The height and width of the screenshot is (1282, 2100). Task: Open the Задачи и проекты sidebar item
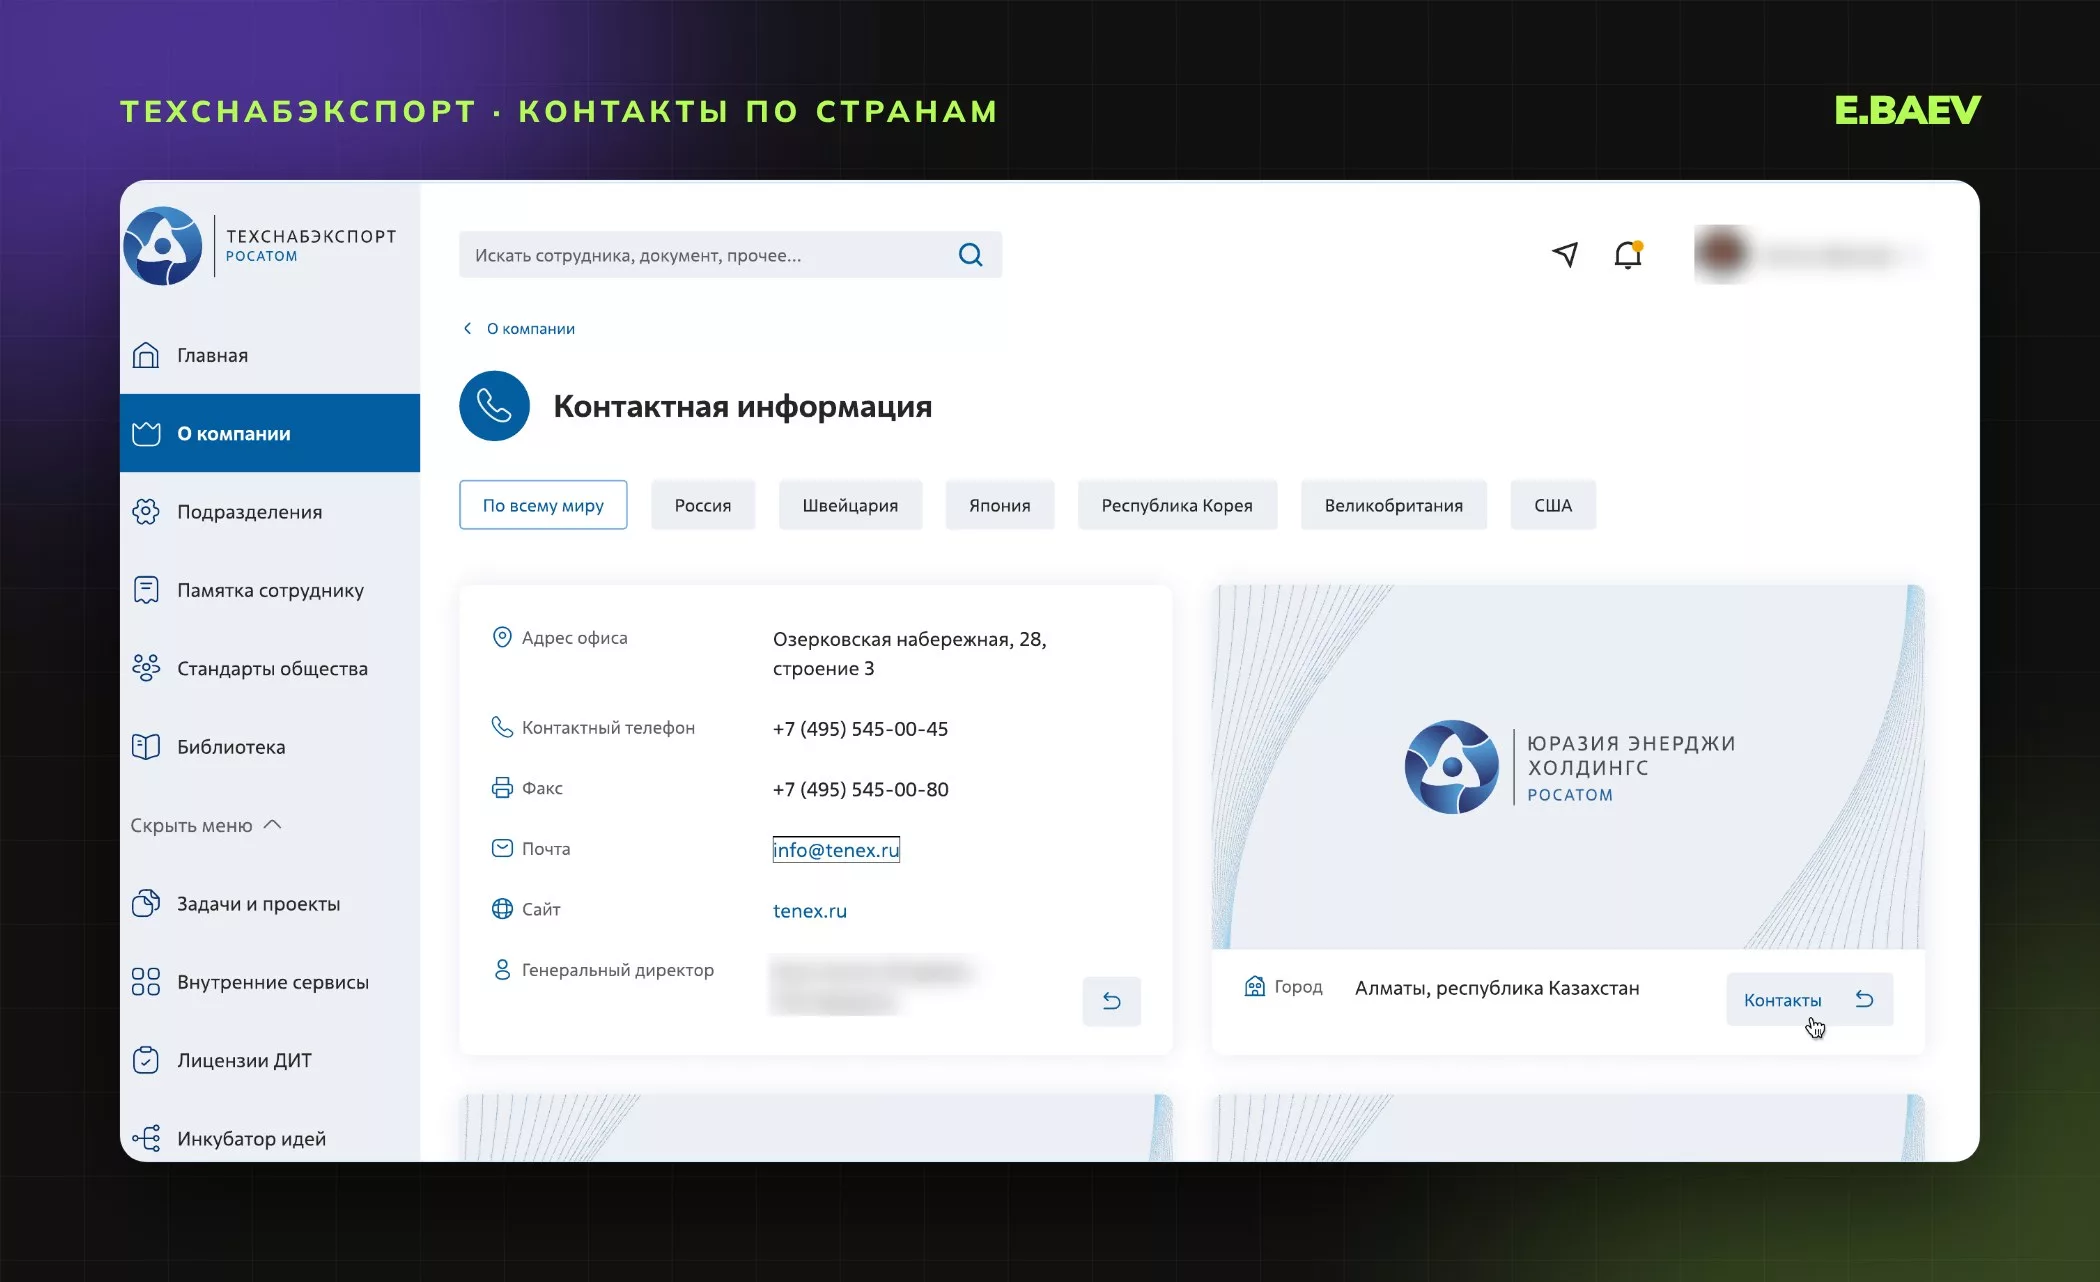coord(270,904)
